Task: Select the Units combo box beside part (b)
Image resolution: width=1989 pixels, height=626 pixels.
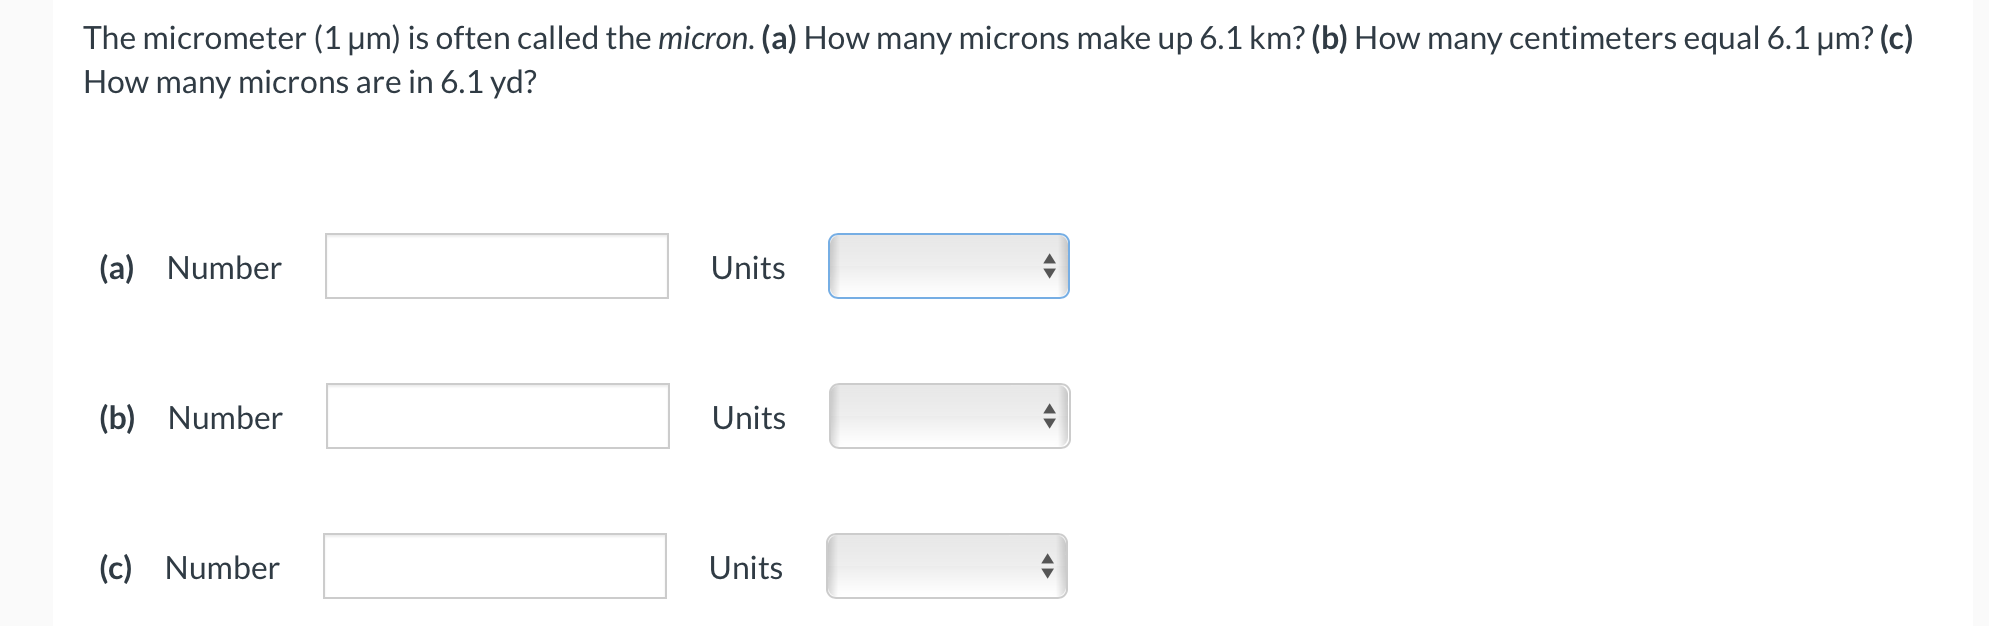Action: click(x=946, y=417)
